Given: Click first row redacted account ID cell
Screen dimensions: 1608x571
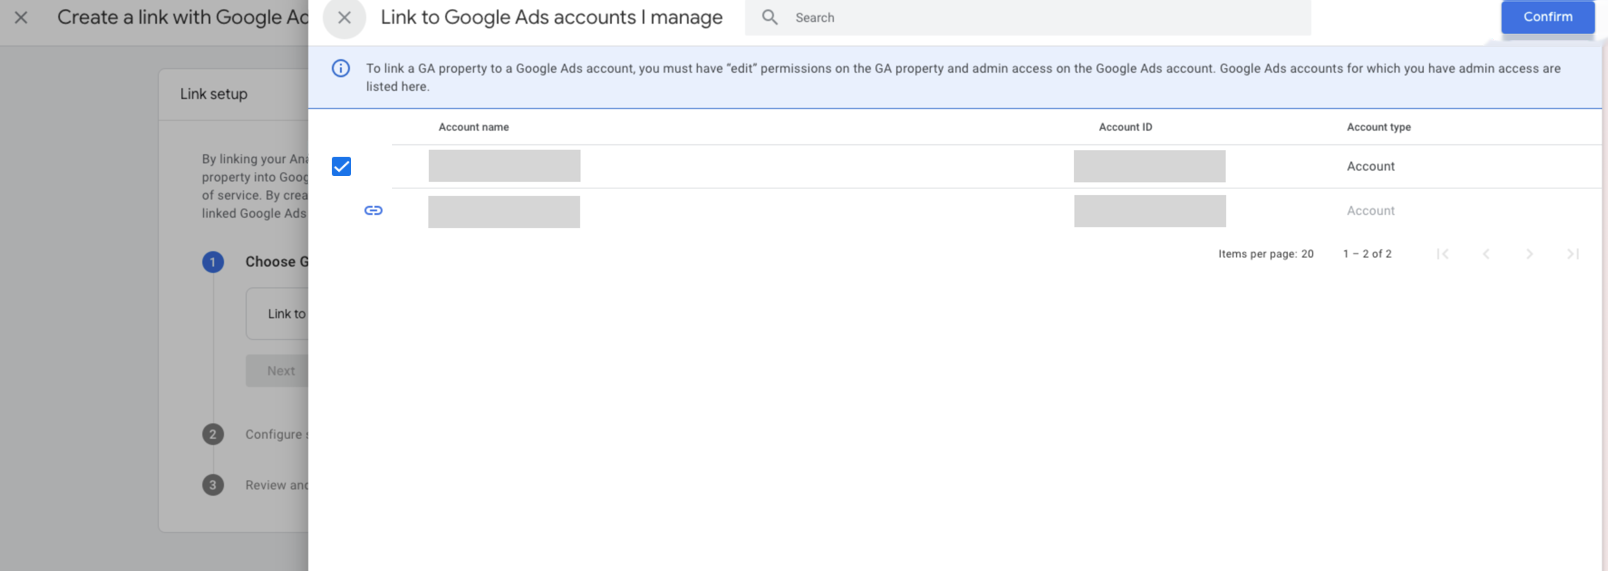Looking at the screenshot, I should (1149, 166).
